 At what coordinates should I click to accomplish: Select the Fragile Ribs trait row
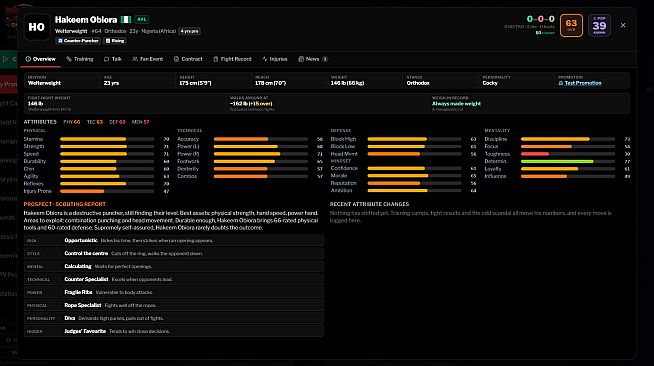coord(174,292)
